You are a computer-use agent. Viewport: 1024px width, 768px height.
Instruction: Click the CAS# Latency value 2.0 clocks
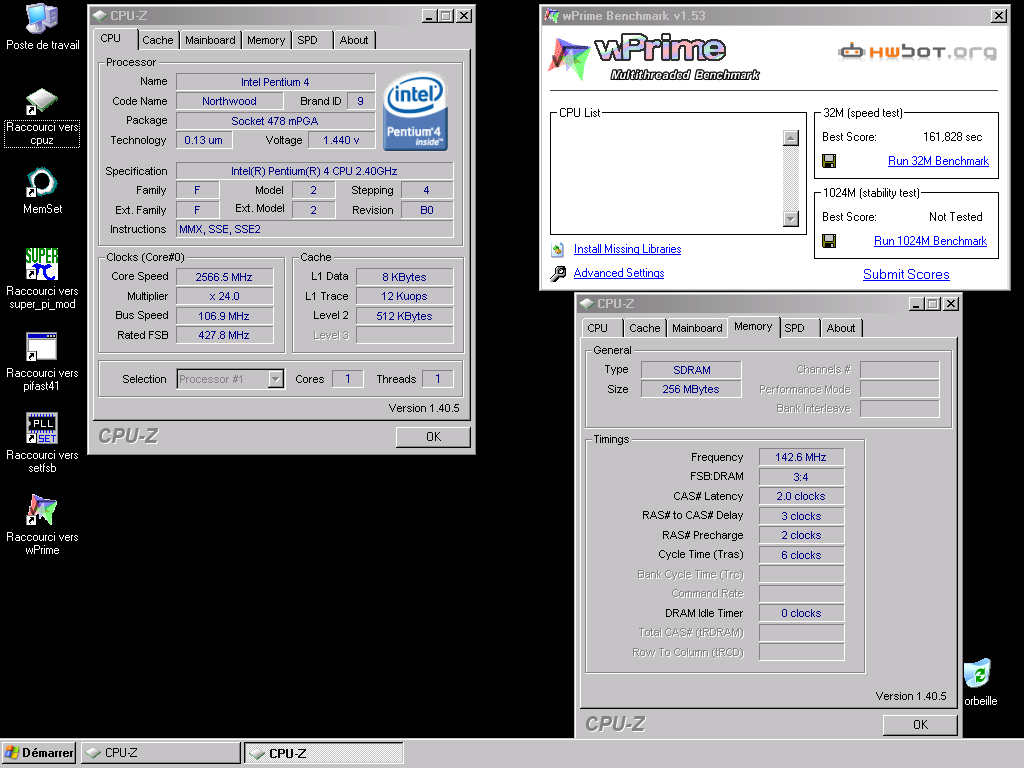[801, 496]
